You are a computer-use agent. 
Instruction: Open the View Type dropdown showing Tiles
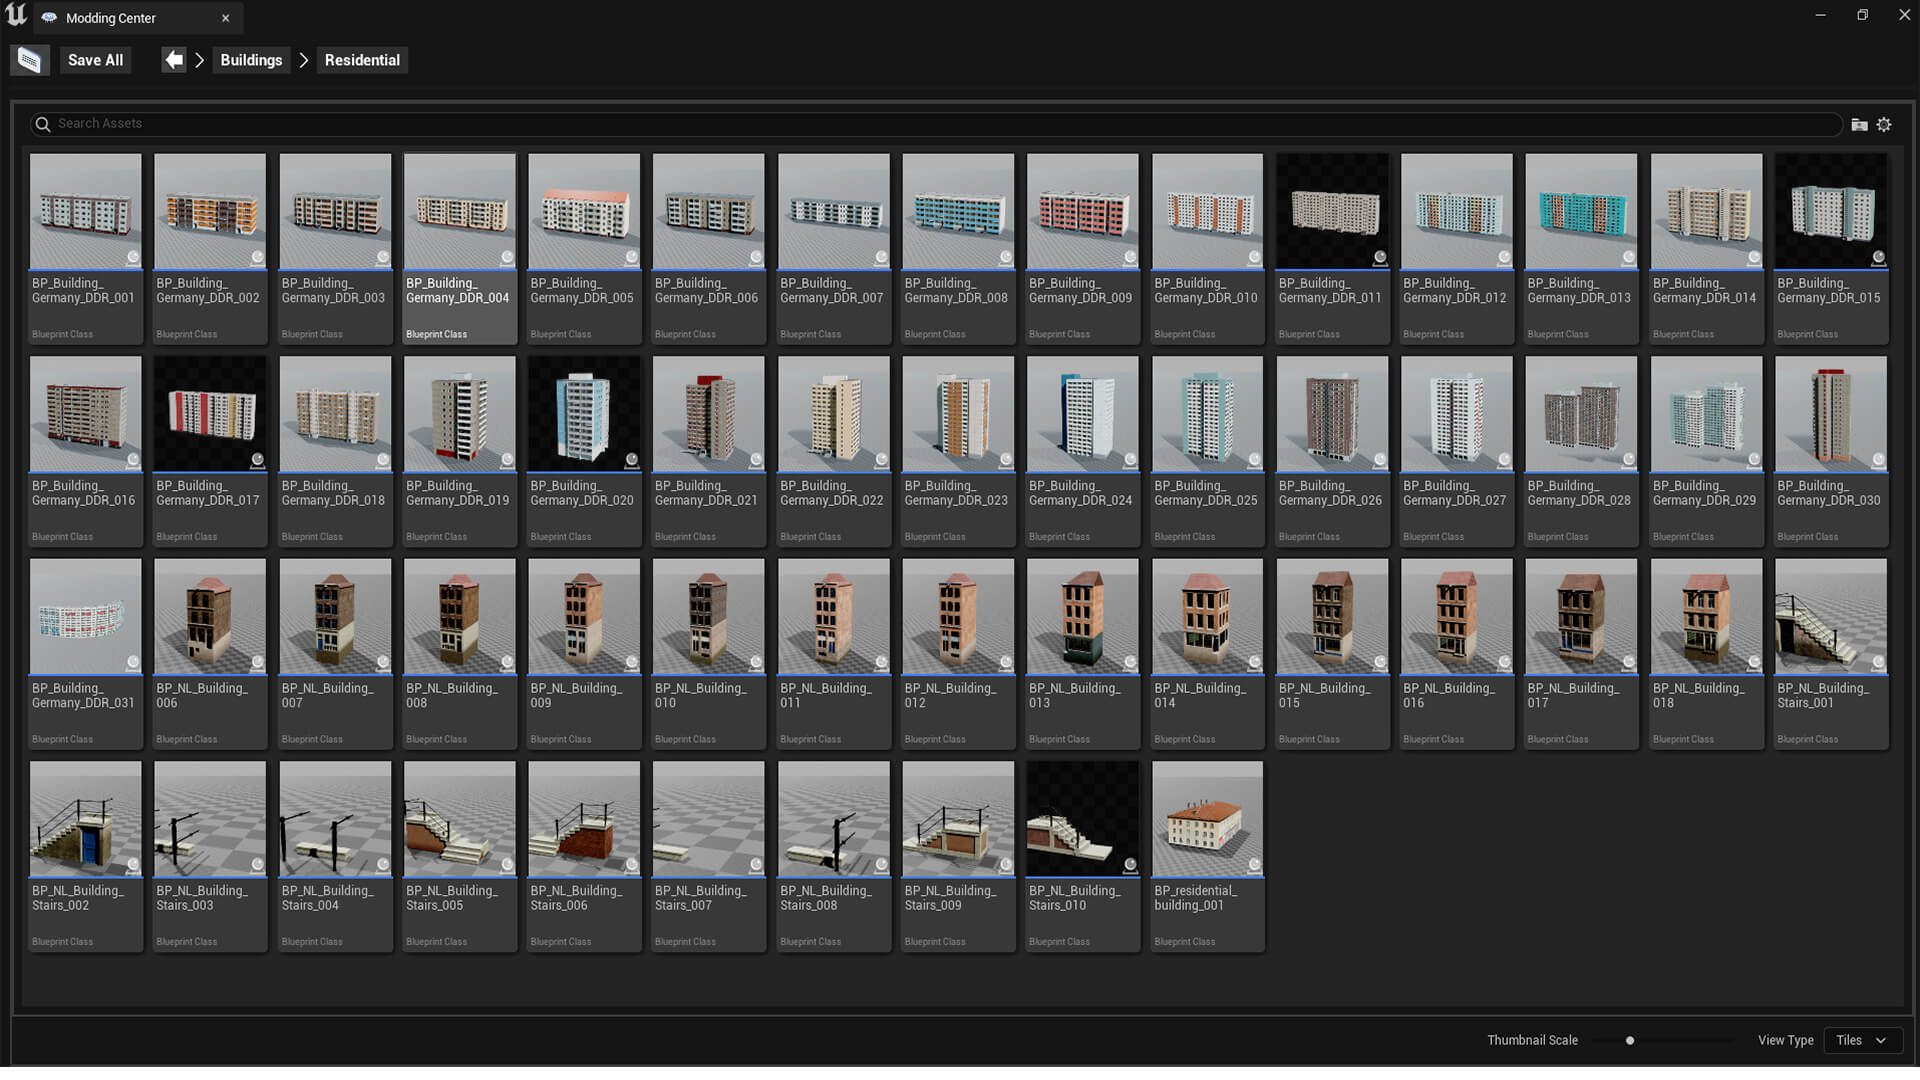(x=1861, y=1040)
